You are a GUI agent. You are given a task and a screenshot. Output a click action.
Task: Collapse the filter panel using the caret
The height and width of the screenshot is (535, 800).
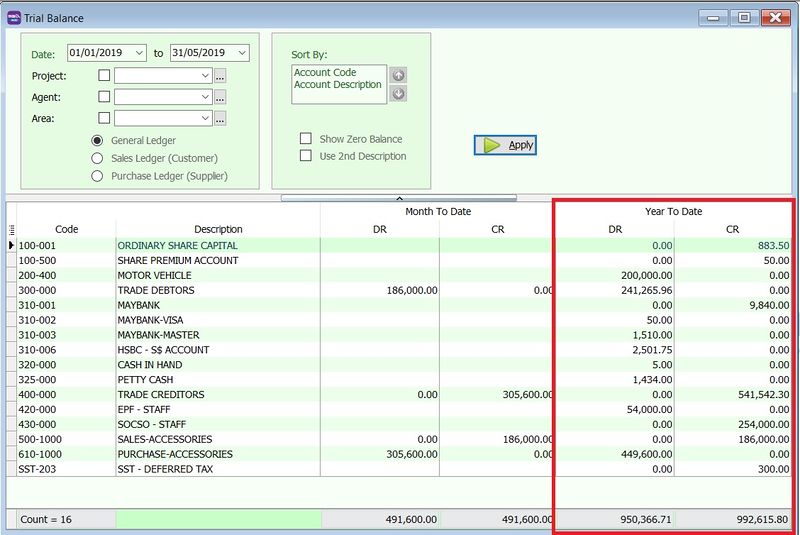point(399,198)
